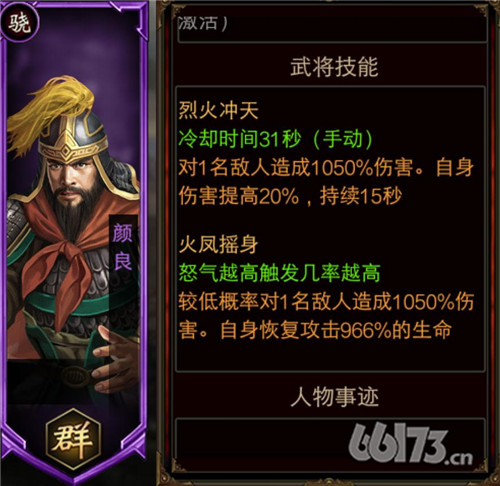The width and height of the screenshot is (500, 486).
Task: Open the 人物事迹 section header
Action: coord(334,397)
